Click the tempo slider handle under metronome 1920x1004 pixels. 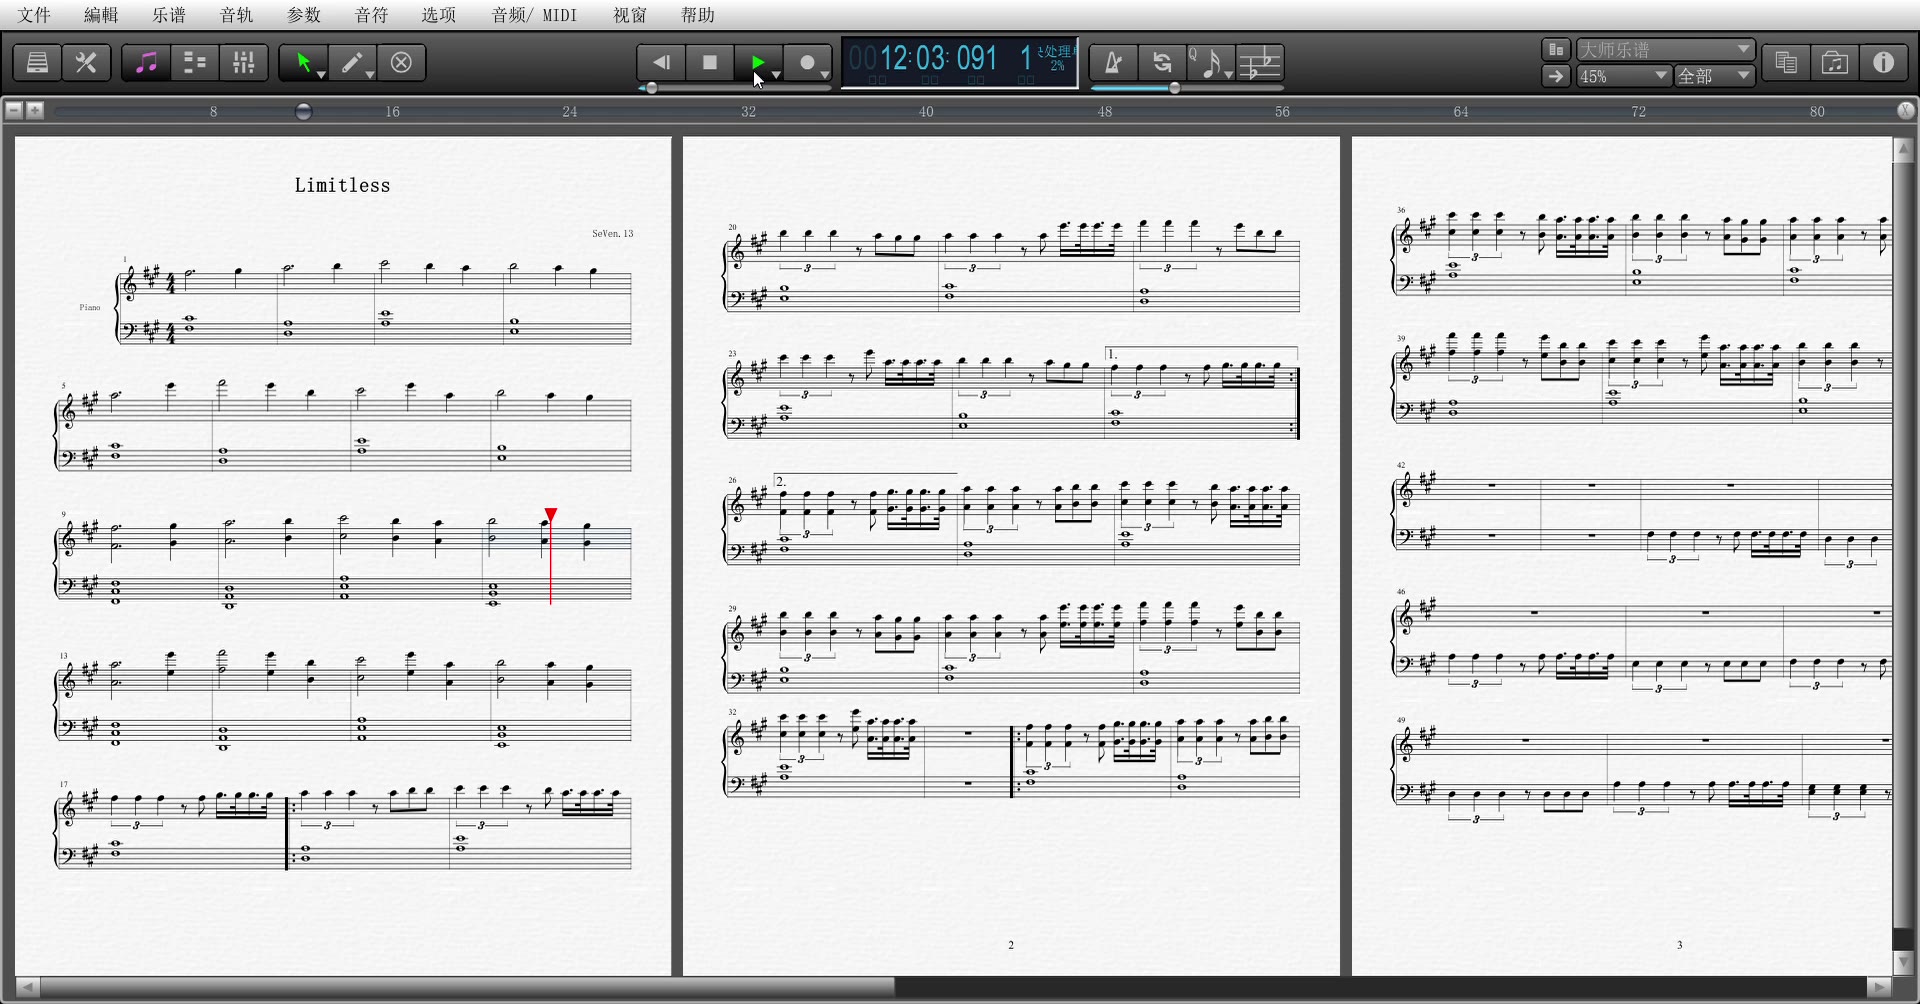tap(1175, 88)
